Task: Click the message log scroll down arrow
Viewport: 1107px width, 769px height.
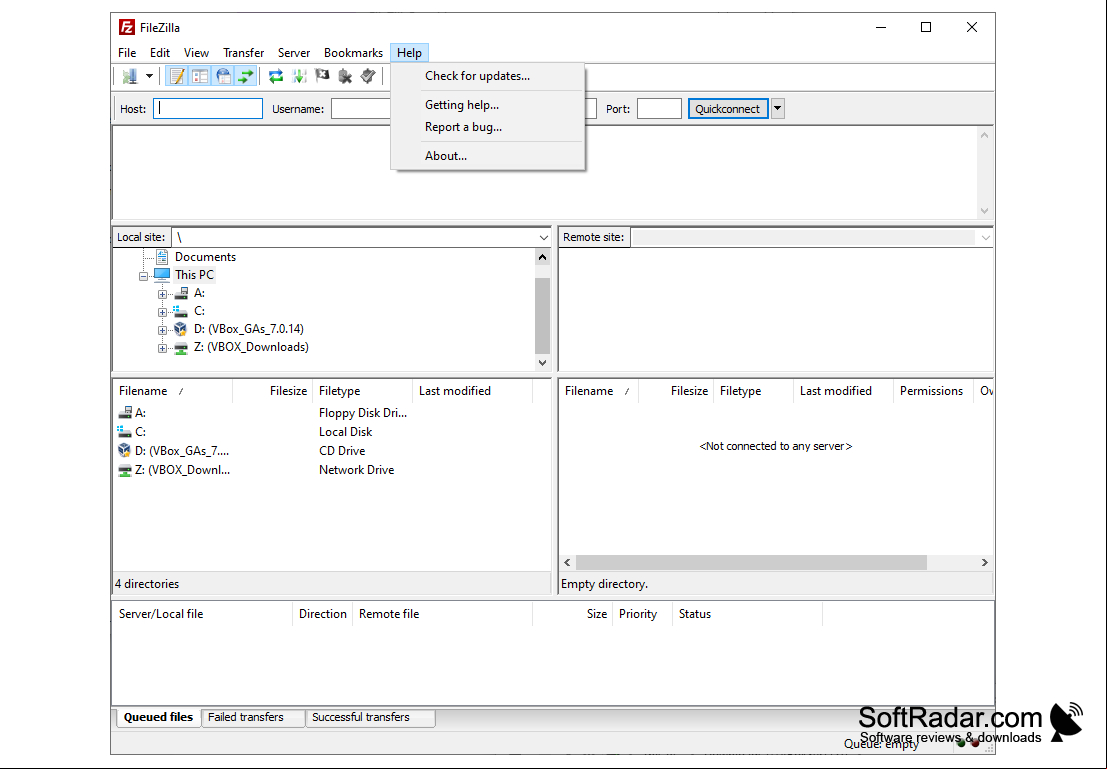Action: 984,211
